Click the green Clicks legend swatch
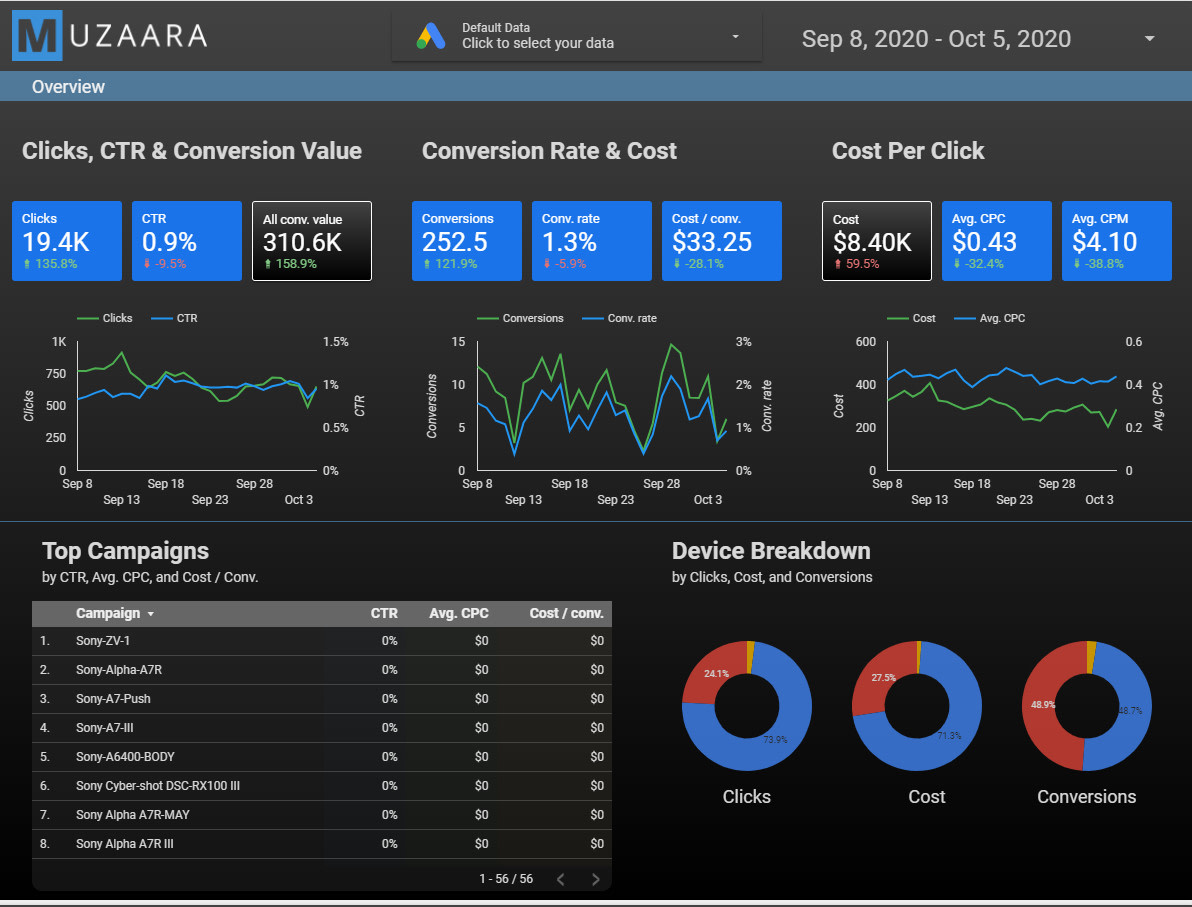This screenshot has height=907, width=1192. (x=88, y=318)
